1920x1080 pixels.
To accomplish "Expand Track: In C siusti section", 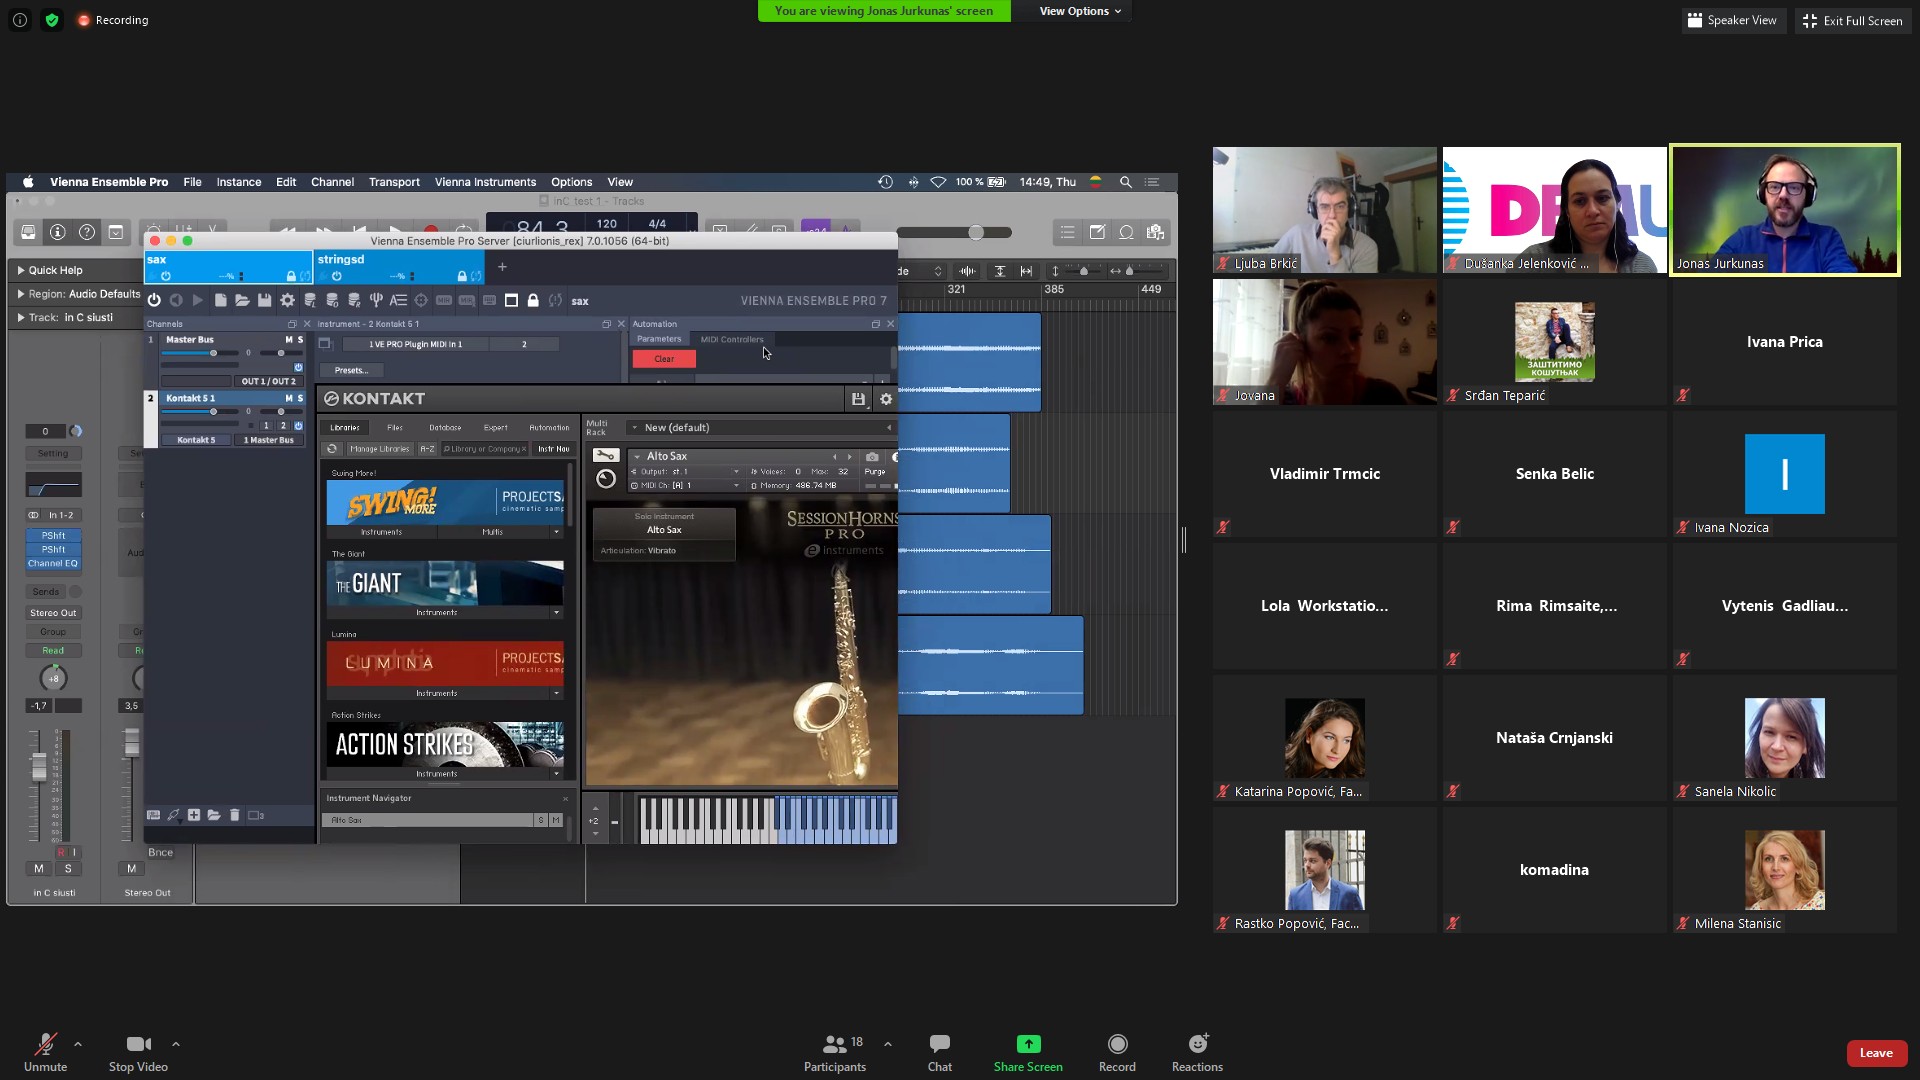I will (21, 318).
